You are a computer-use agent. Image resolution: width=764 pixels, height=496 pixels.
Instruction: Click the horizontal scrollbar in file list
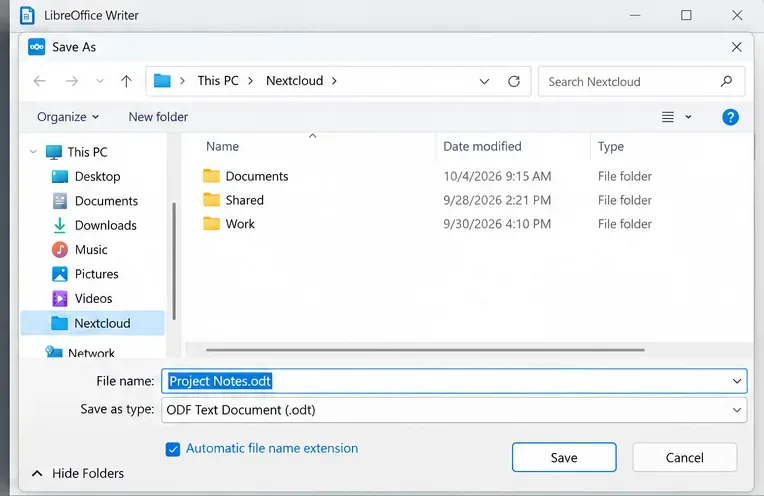pos(425,350)
